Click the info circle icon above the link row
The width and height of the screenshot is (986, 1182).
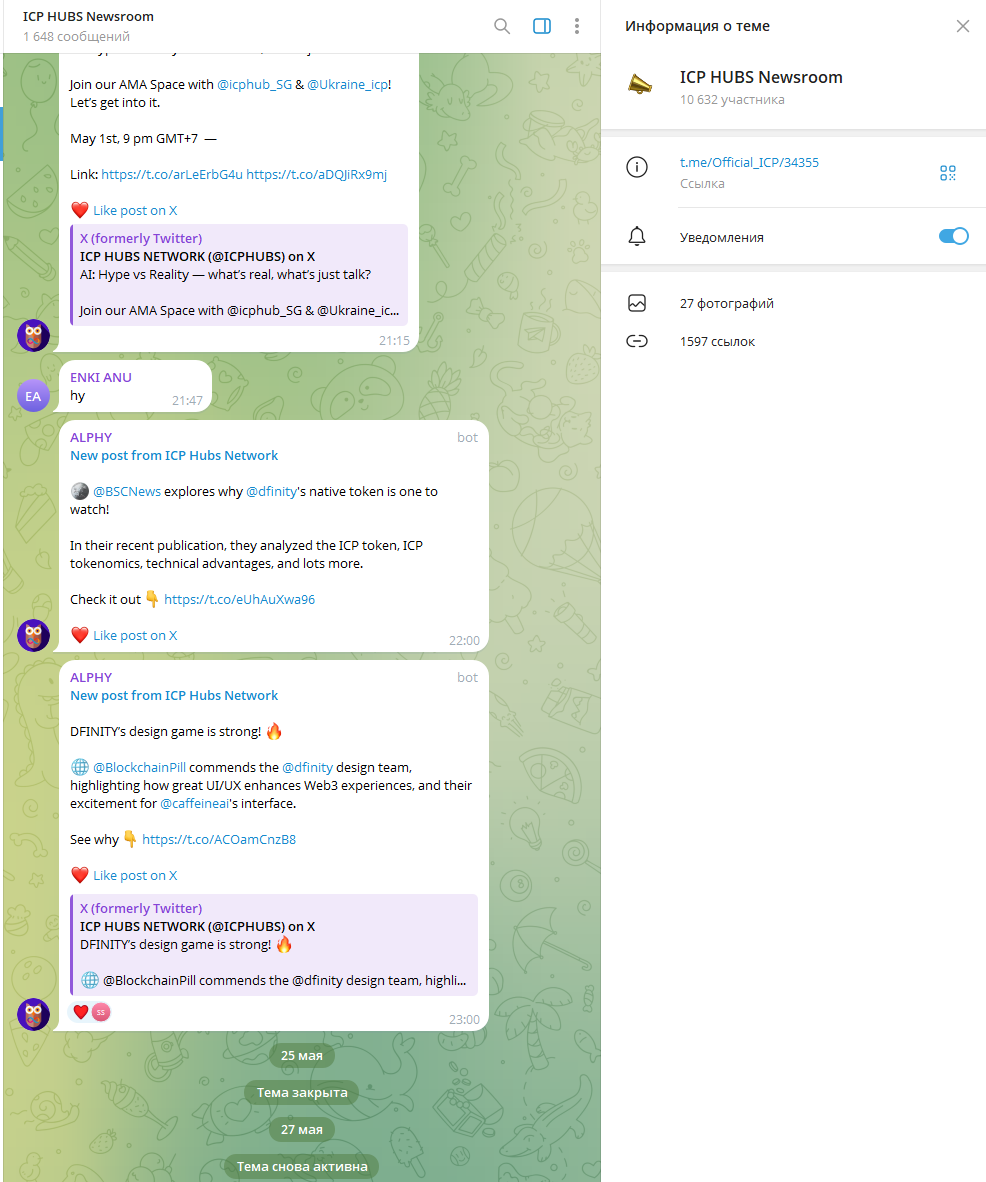pyautogui.click(x=637, y=167)
